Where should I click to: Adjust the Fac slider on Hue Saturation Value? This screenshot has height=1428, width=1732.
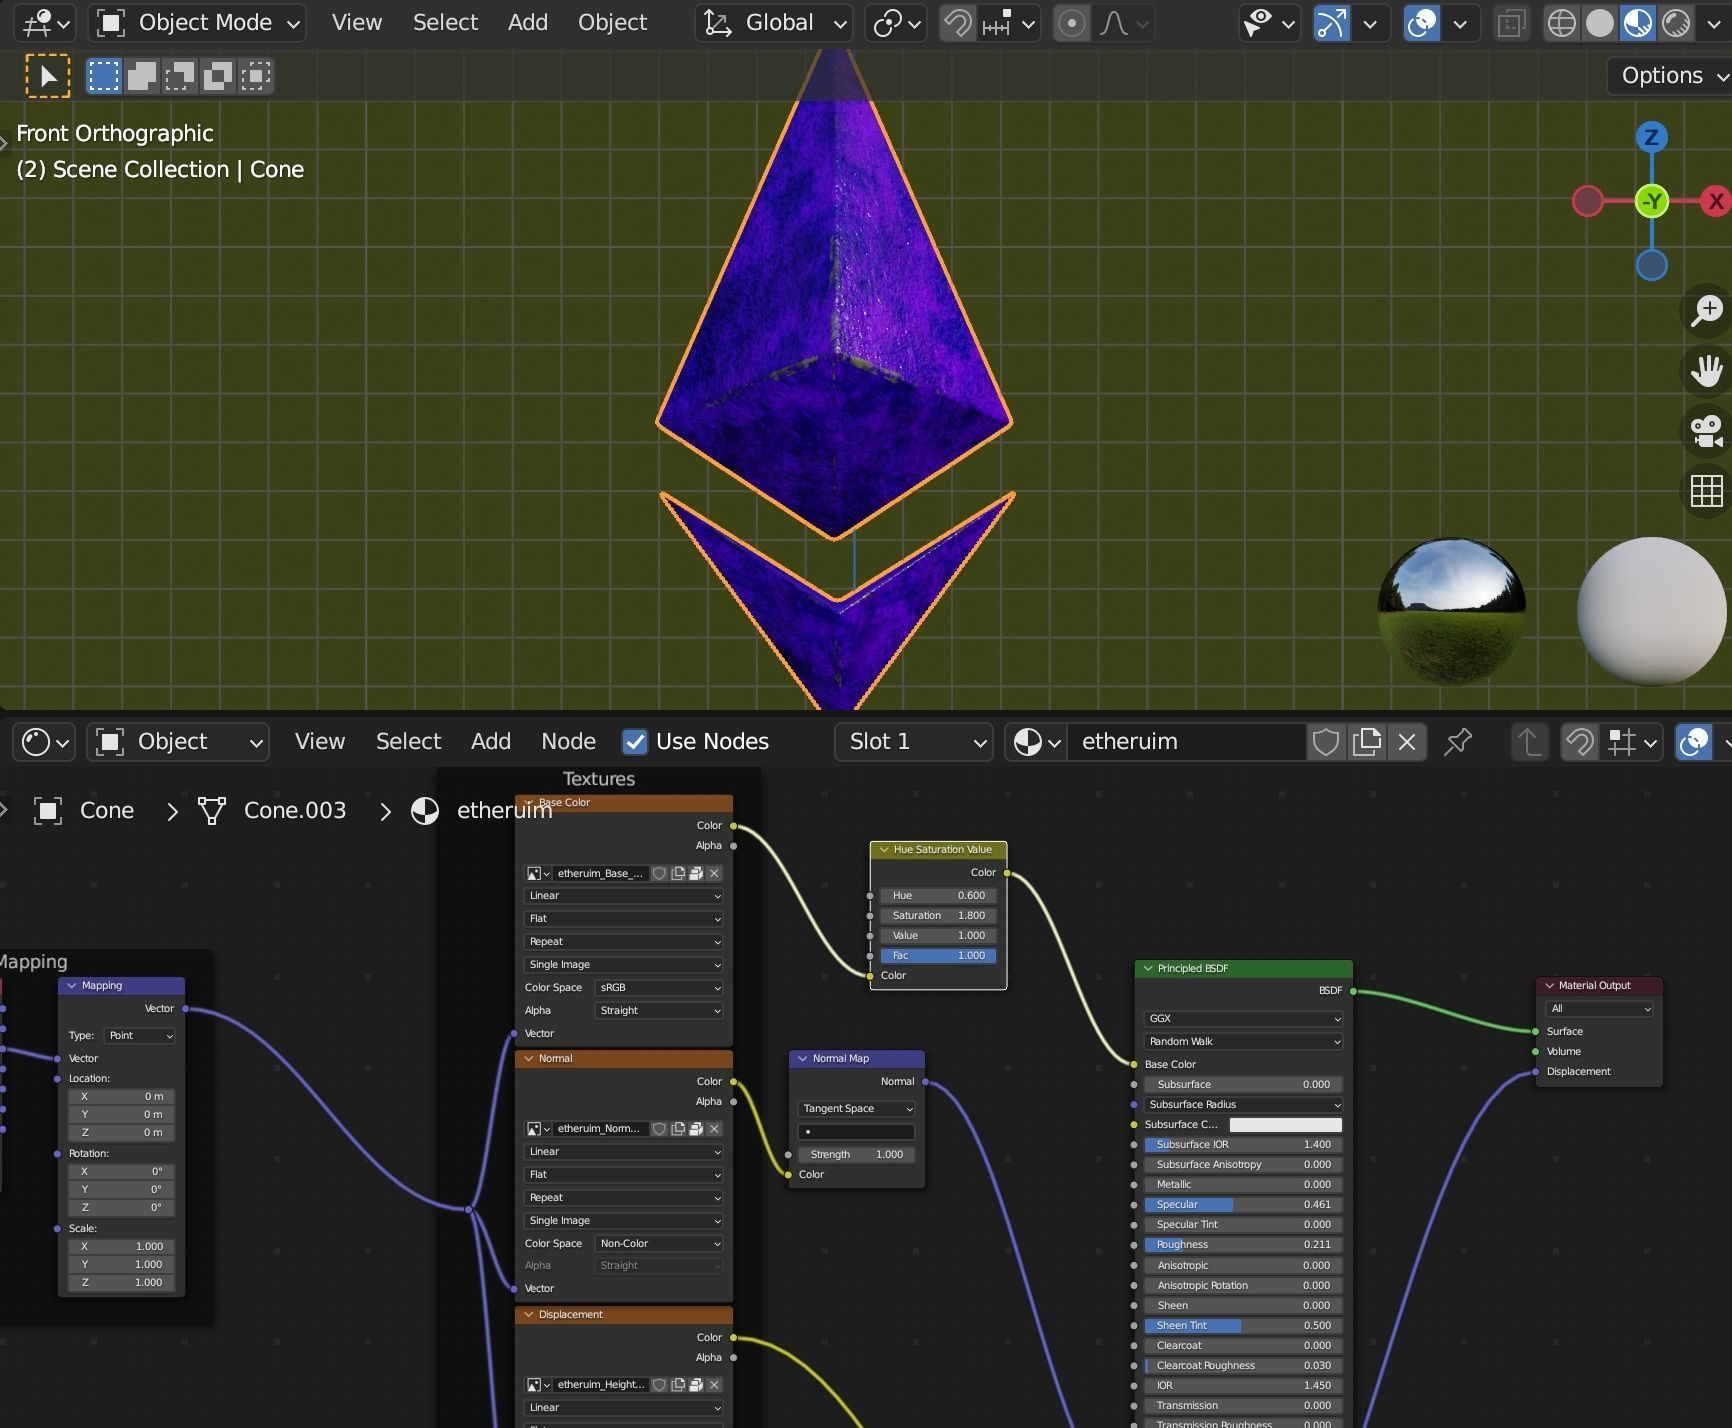pyautogui.click(x=938, y=956)
